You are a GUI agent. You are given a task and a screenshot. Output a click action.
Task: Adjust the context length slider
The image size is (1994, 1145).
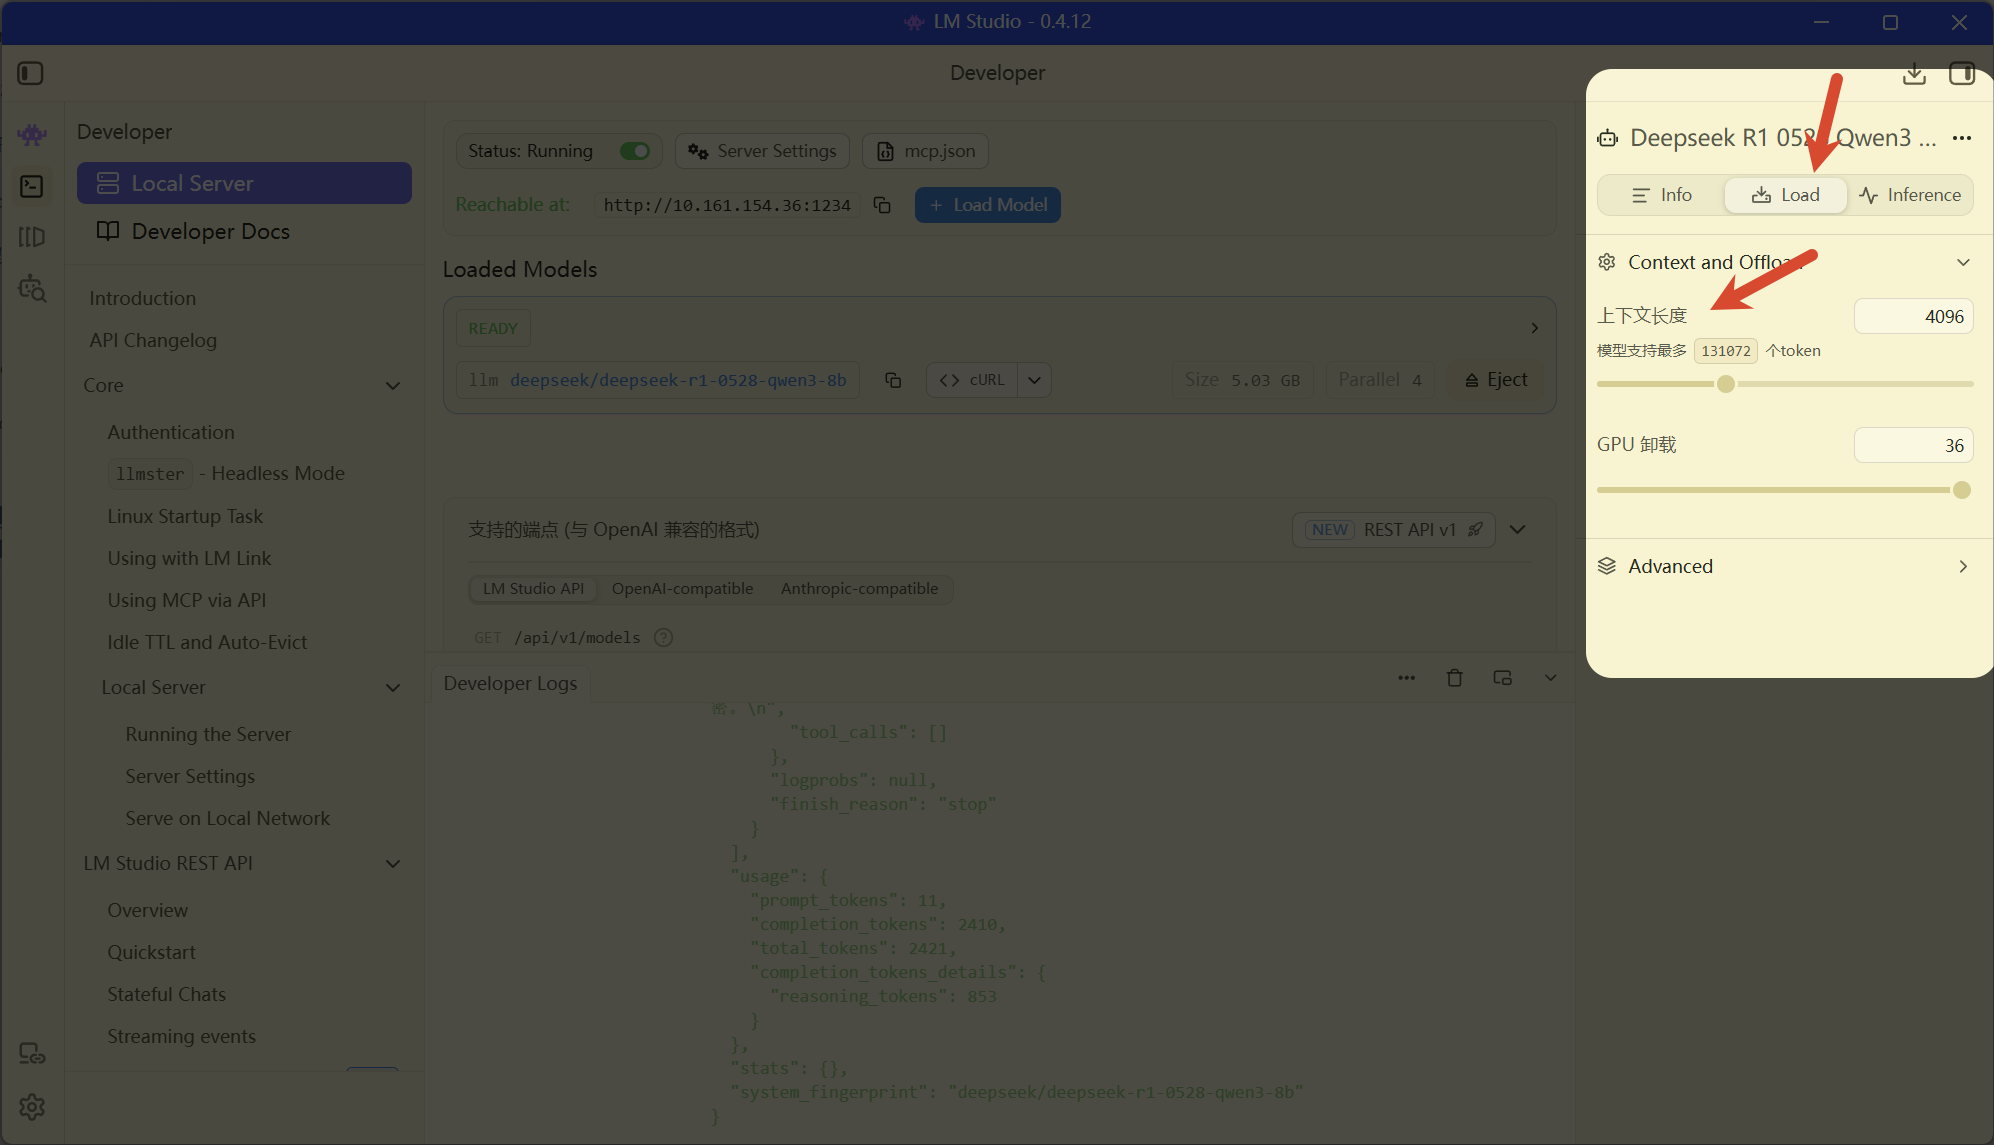click(x=1725, y=384)
